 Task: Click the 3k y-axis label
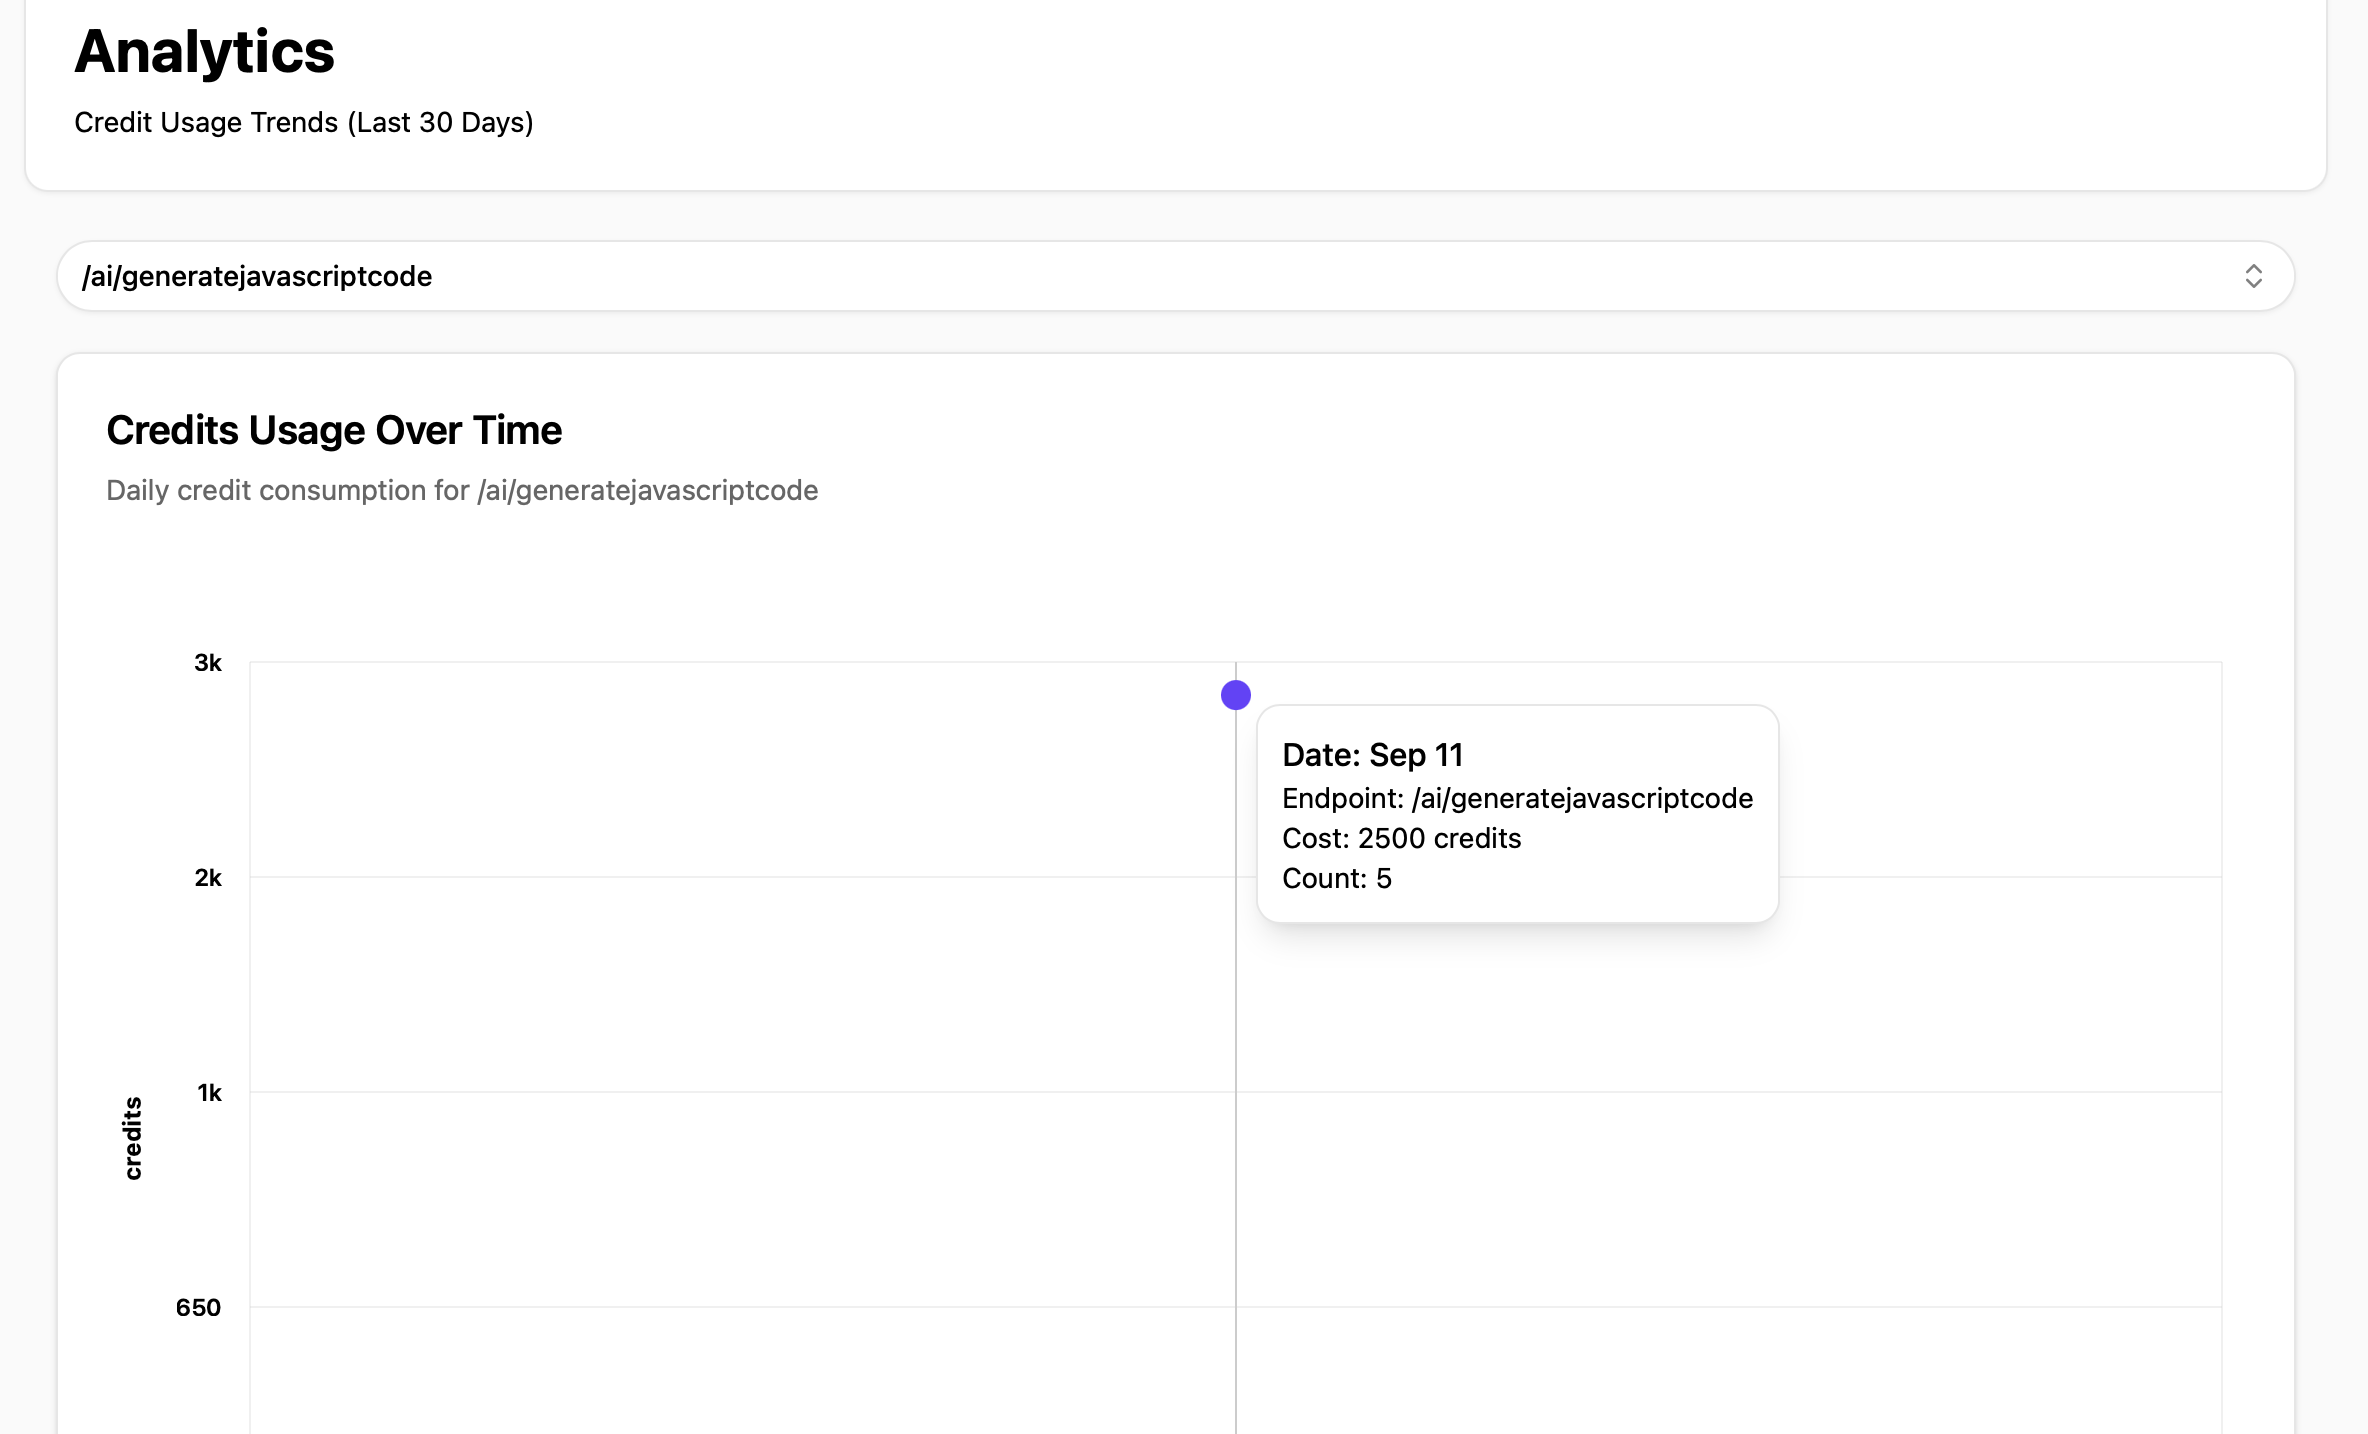[208, 663]
